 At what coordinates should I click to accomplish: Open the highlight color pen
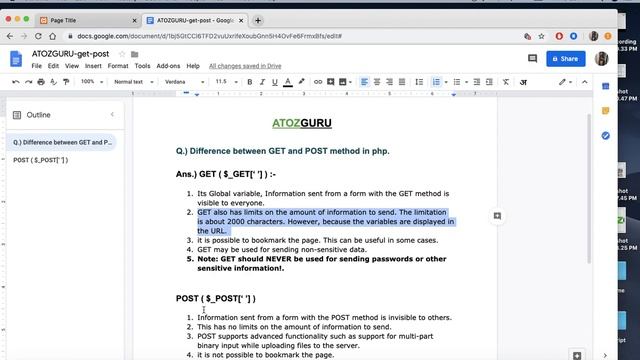301,82
